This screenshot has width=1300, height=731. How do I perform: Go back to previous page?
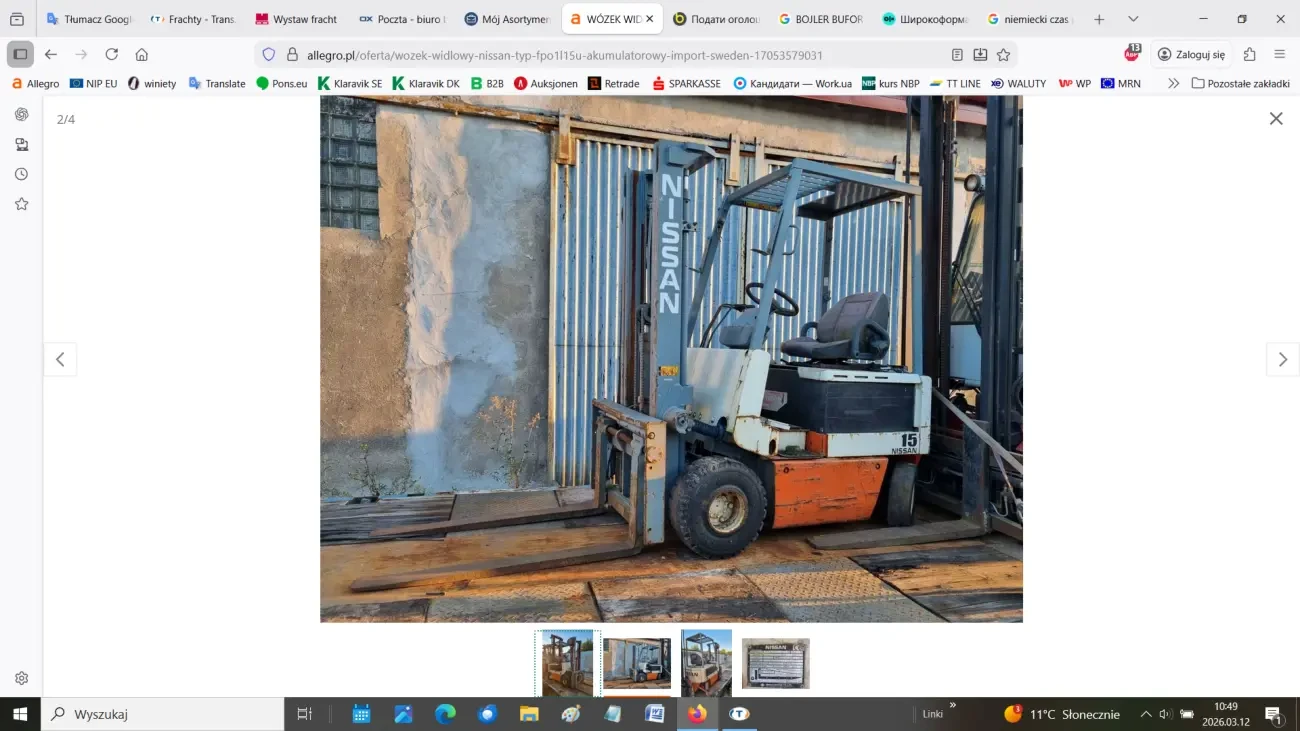pos(51,54)
